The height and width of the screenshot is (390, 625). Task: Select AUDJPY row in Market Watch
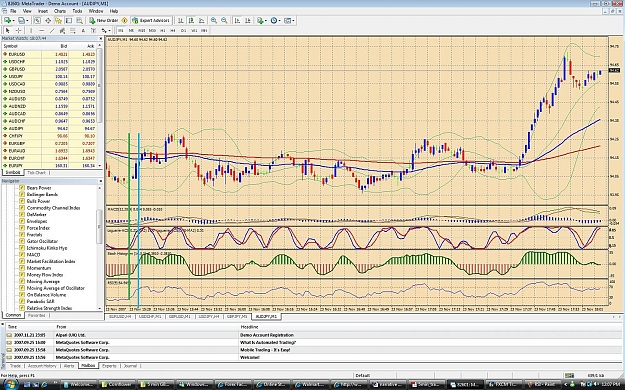click(x=50, y=128)
